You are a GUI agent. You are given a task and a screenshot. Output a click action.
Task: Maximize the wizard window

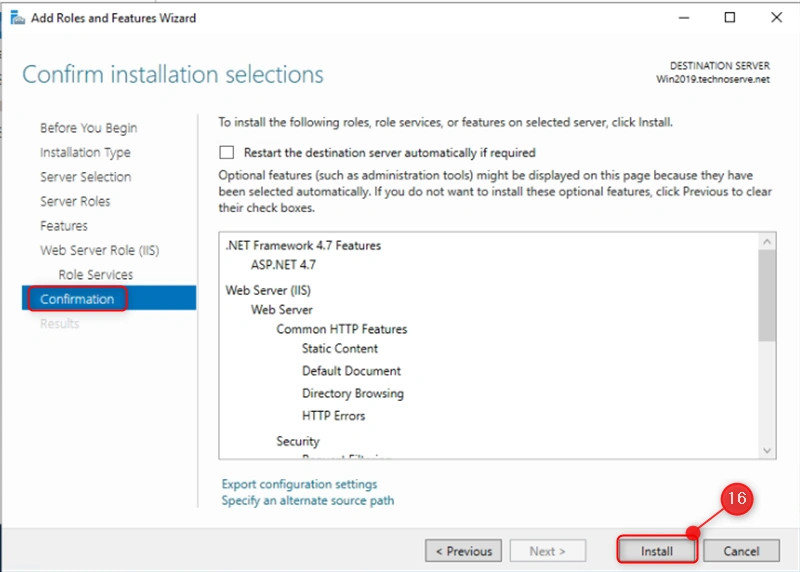(x=730, y=18)
